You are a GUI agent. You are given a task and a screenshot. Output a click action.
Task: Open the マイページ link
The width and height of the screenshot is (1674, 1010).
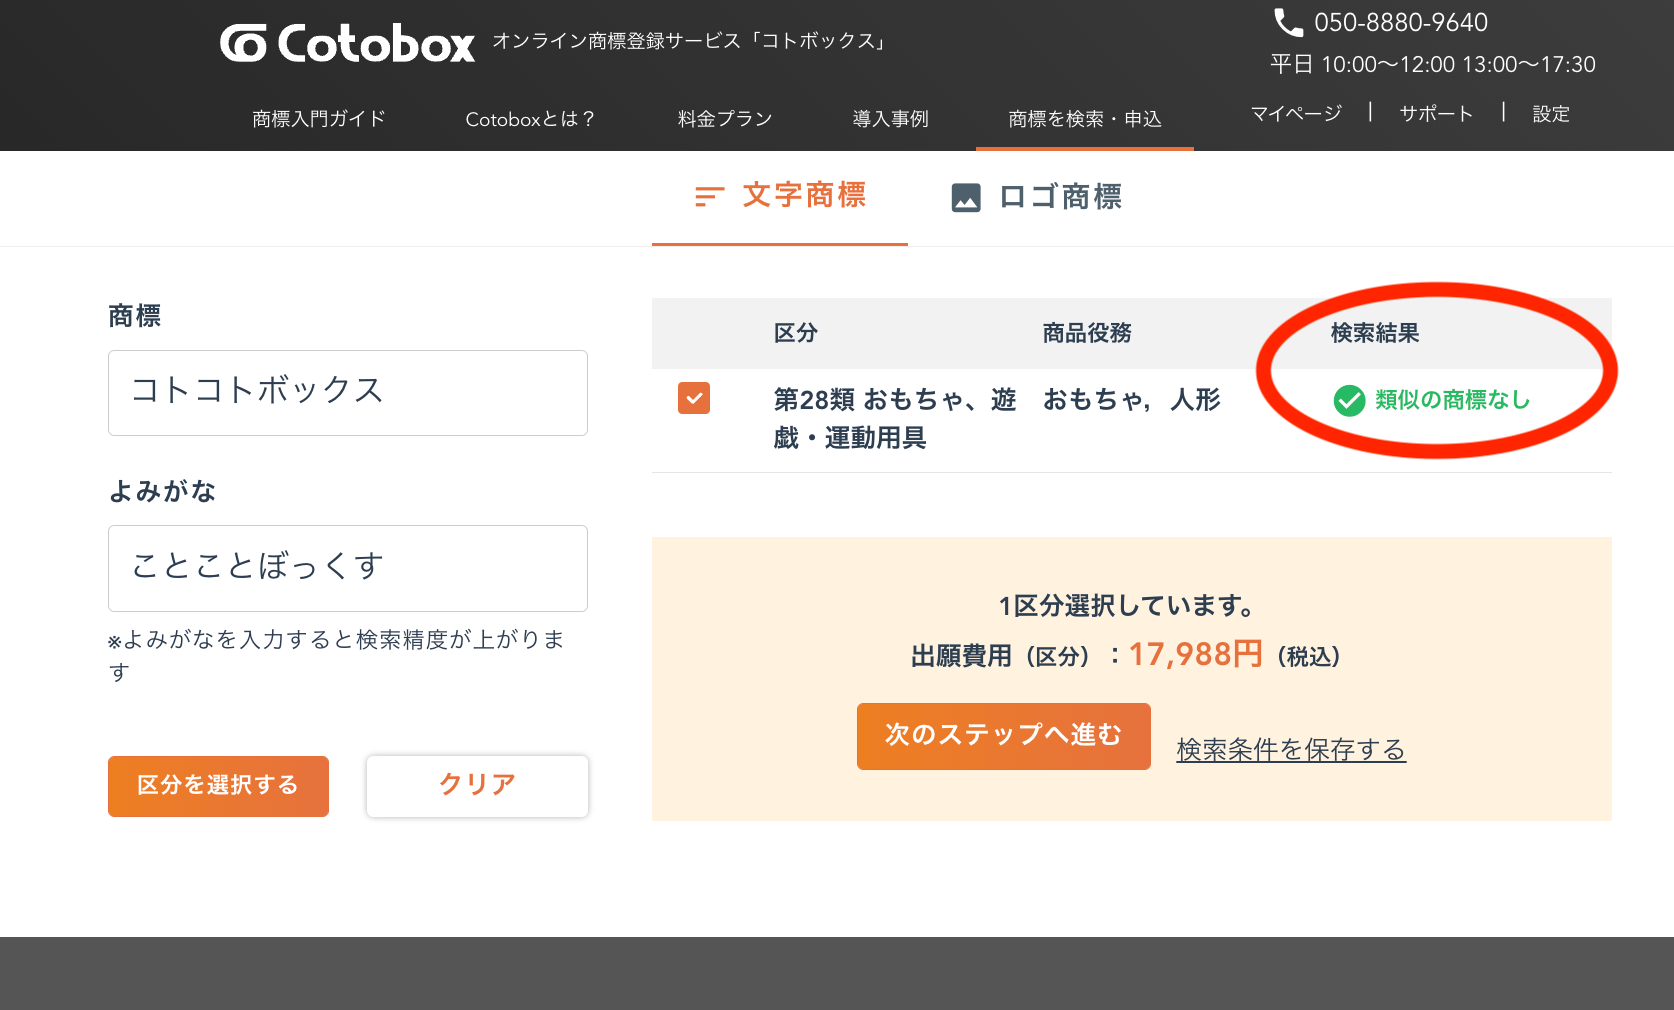(x=1296, y=113)
